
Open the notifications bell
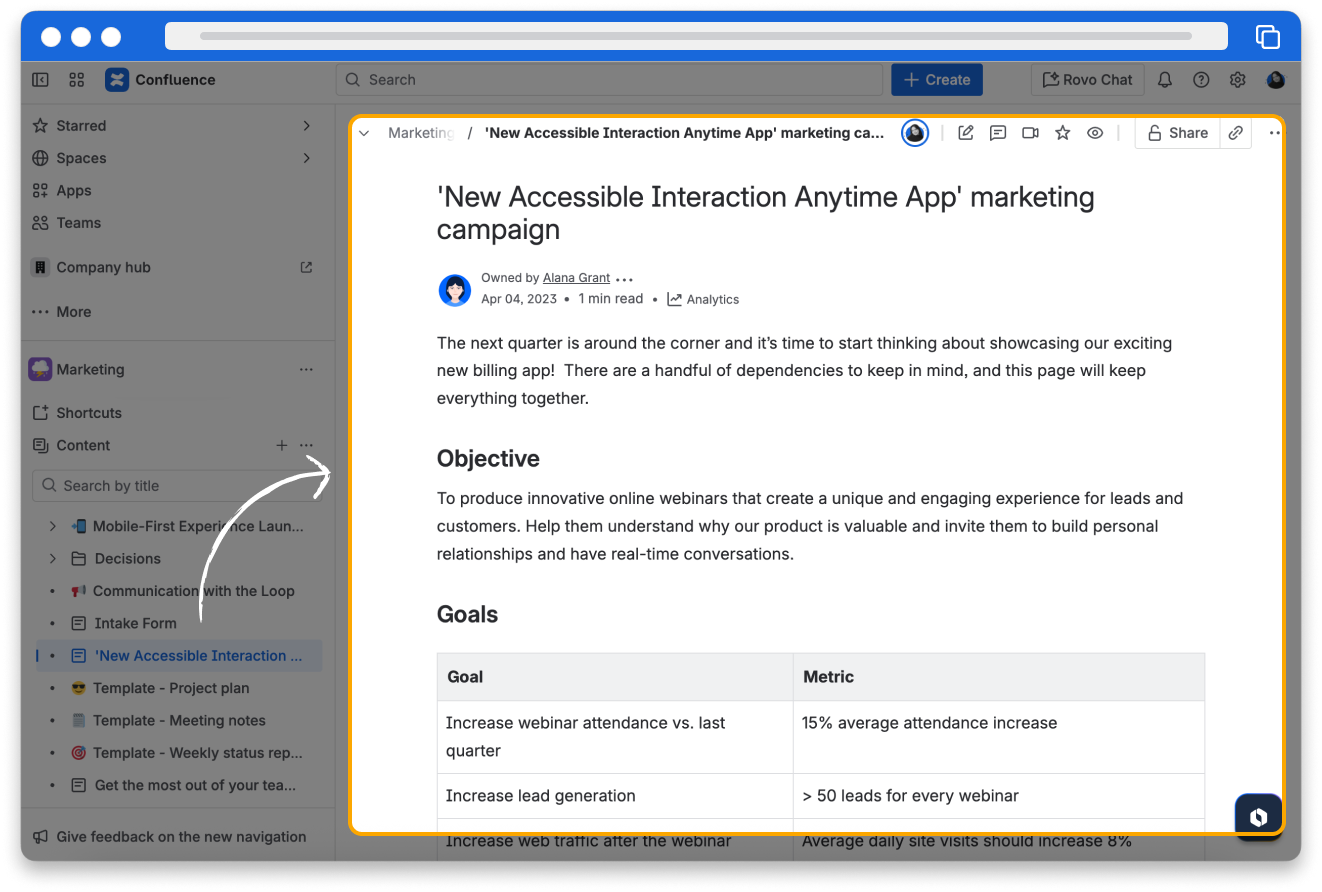(x=1165, y=80)
